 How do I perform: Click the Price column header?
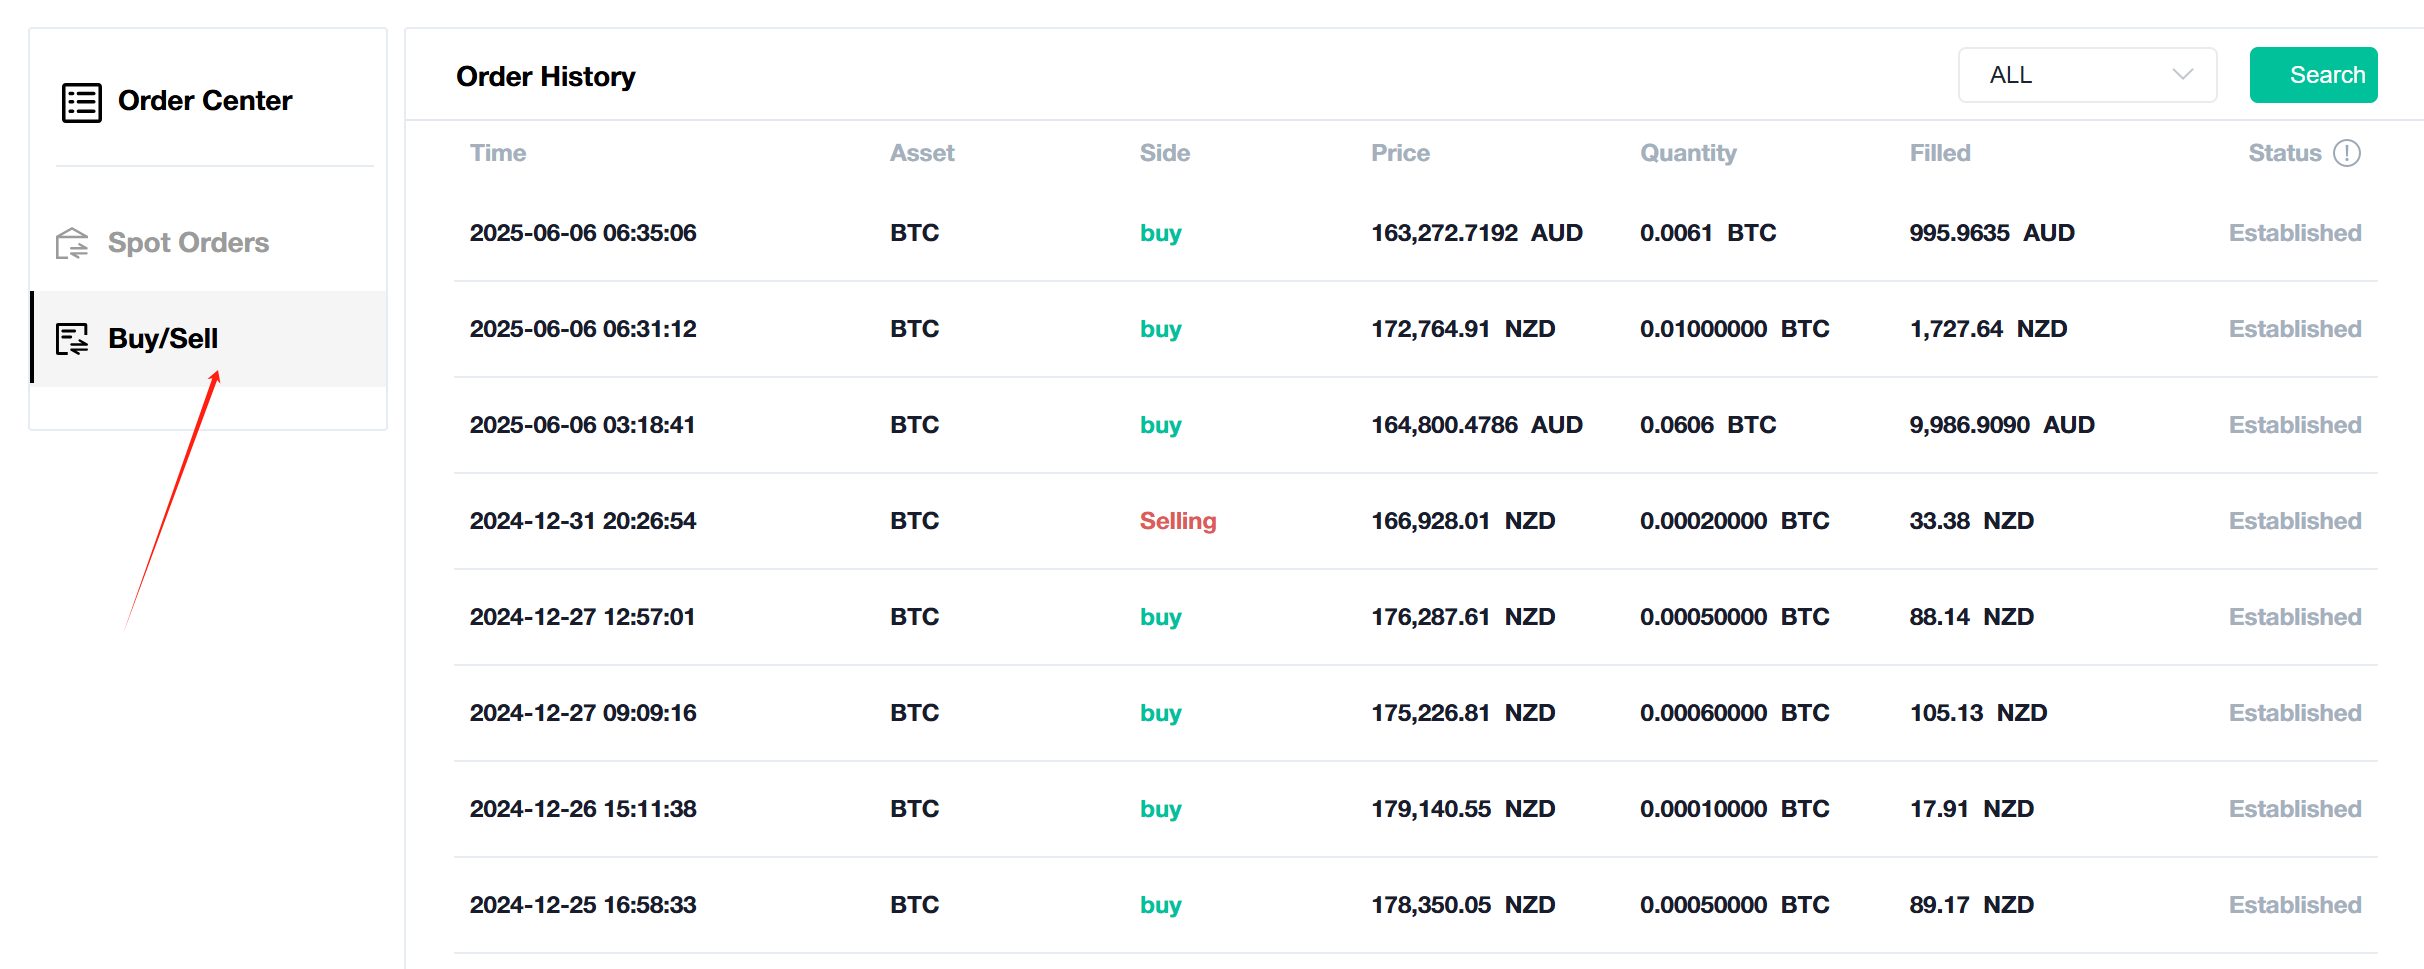1400,153
